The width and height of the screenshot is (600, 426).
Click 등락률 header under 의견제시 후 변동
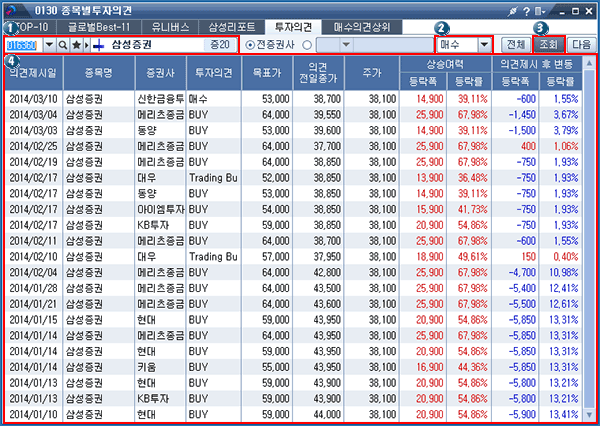[561, 81]
